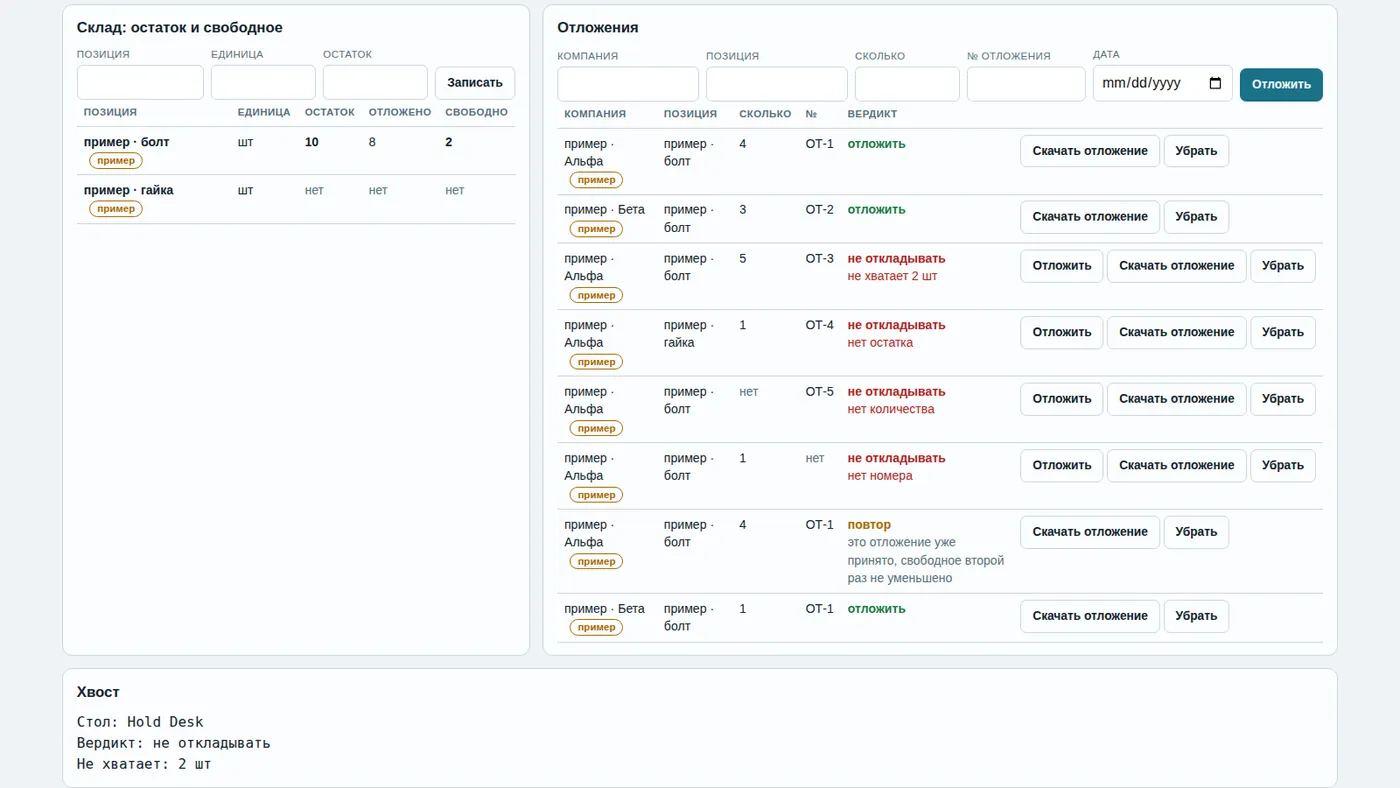Remove the ОТ-2 Бета hold row
The height and width of the screenshot is (788, 1400).
point(1196,217)
